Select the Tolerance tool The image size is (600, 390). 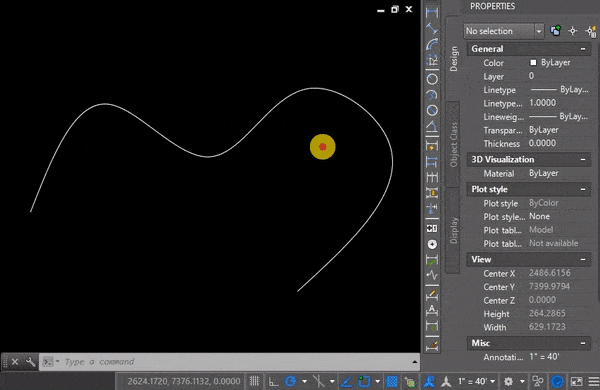point(432,228)
